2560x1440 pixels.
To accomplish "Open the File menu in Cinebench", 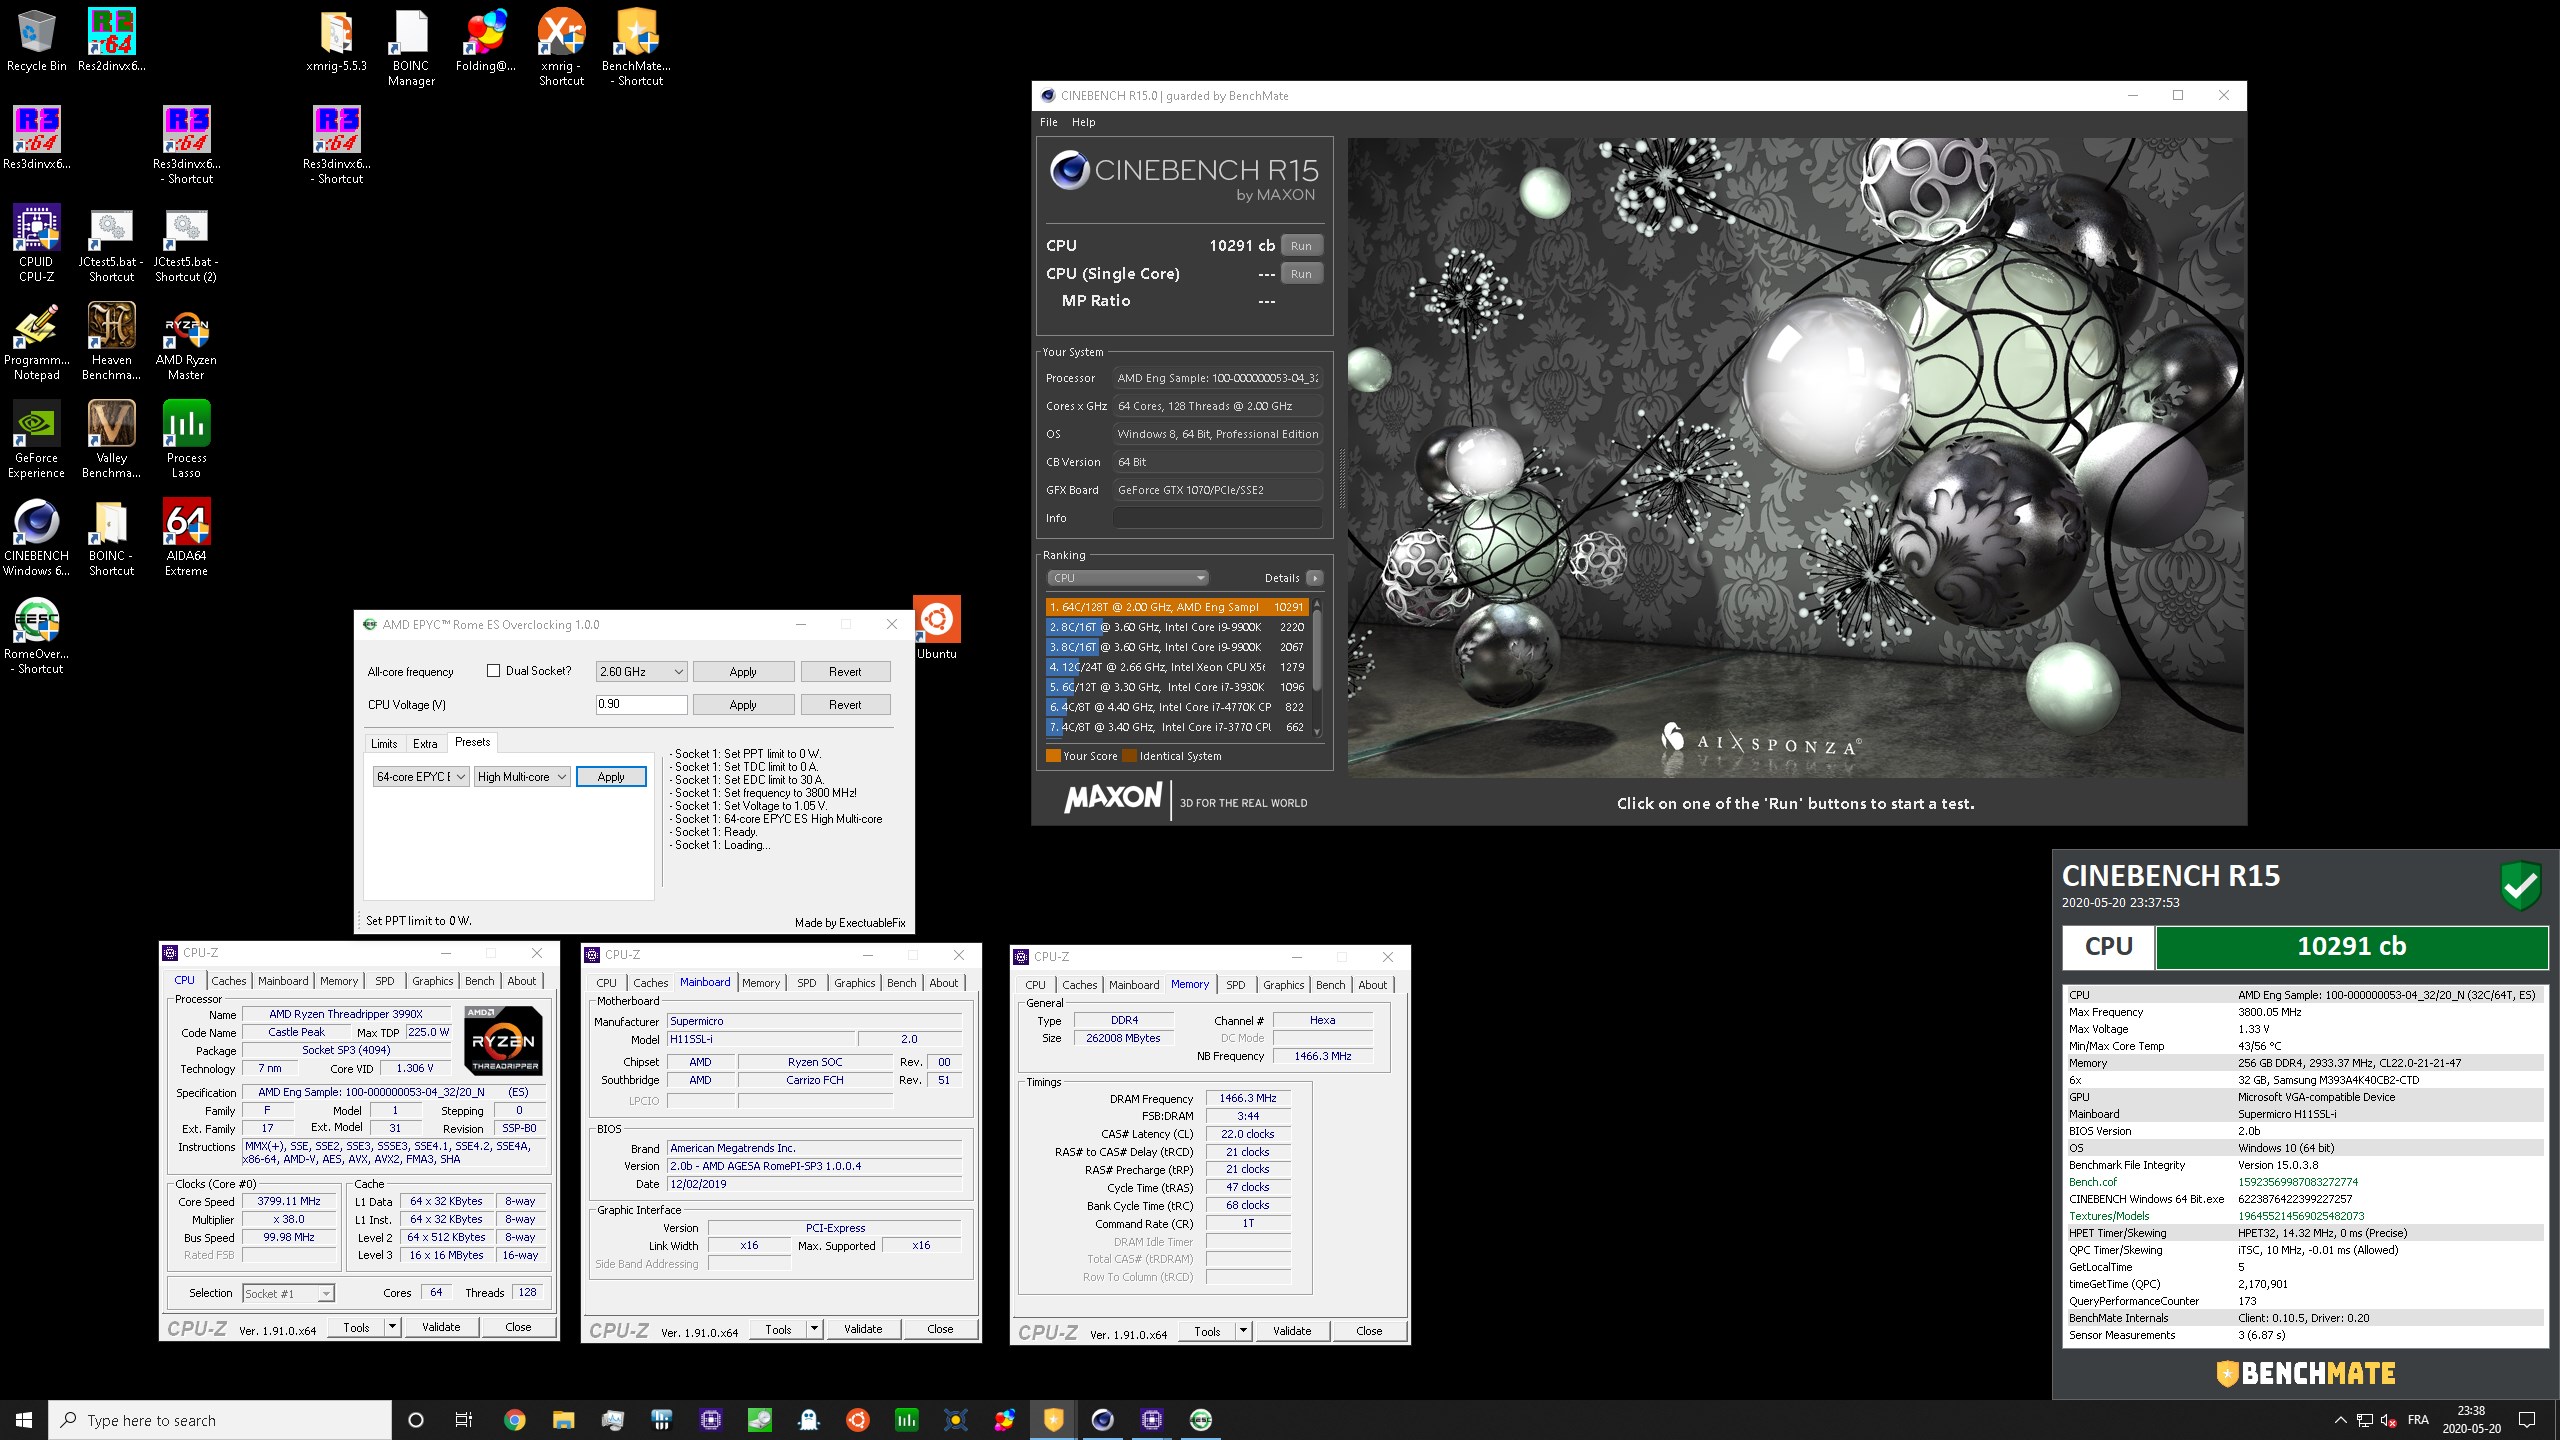I will coord(1048,122).
